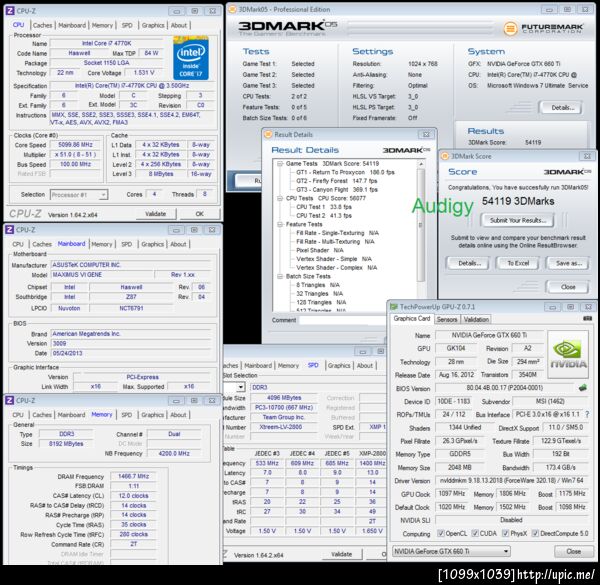Close the Result Details dialog with its X
The height and width of the screenshot is (585, 600).
pos(426,134)
